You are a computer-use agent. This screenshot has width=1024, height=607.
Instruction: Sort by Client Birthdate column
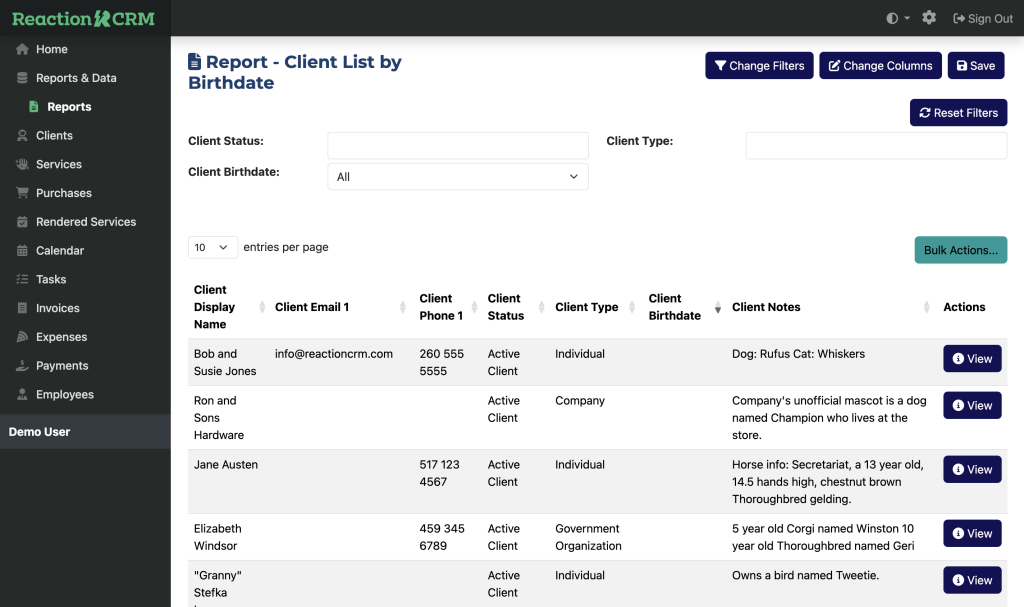click(682, 307)
